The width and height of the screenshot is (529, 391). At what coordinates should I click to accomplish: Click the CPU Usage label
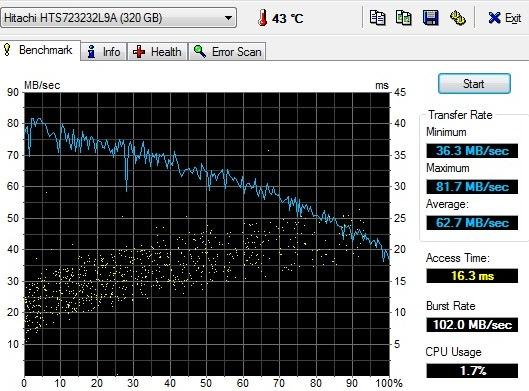click(453, 352)
